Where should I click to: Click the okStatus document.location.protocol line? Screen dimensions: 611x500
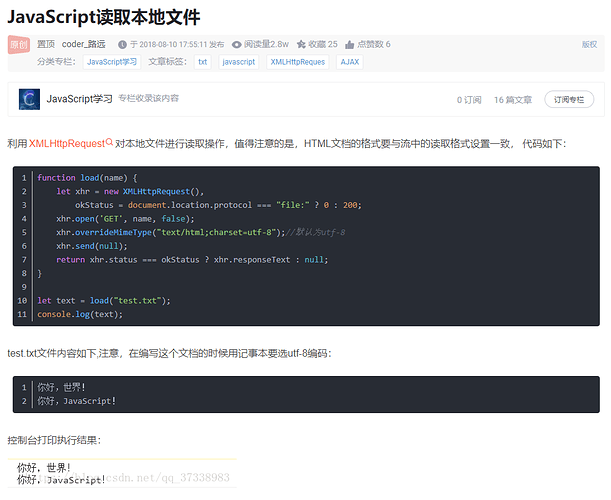click(x=218, y=205)
